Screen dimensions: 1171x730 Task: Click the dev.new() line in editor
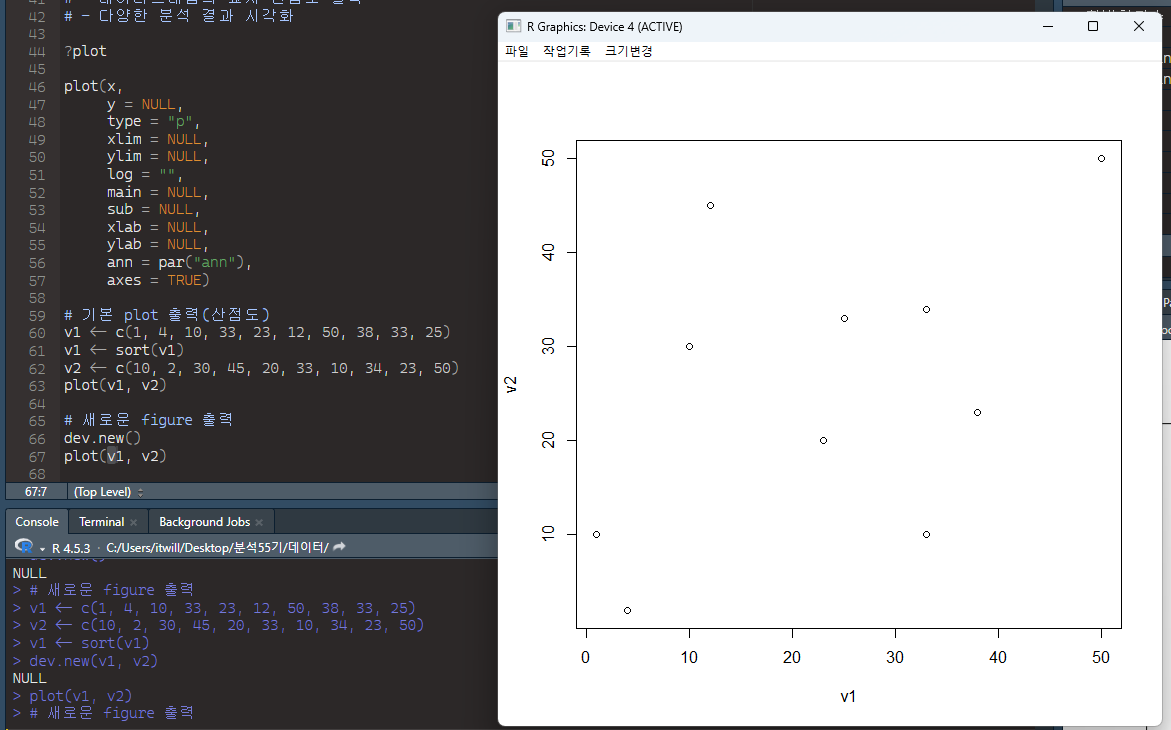[102, 438]
